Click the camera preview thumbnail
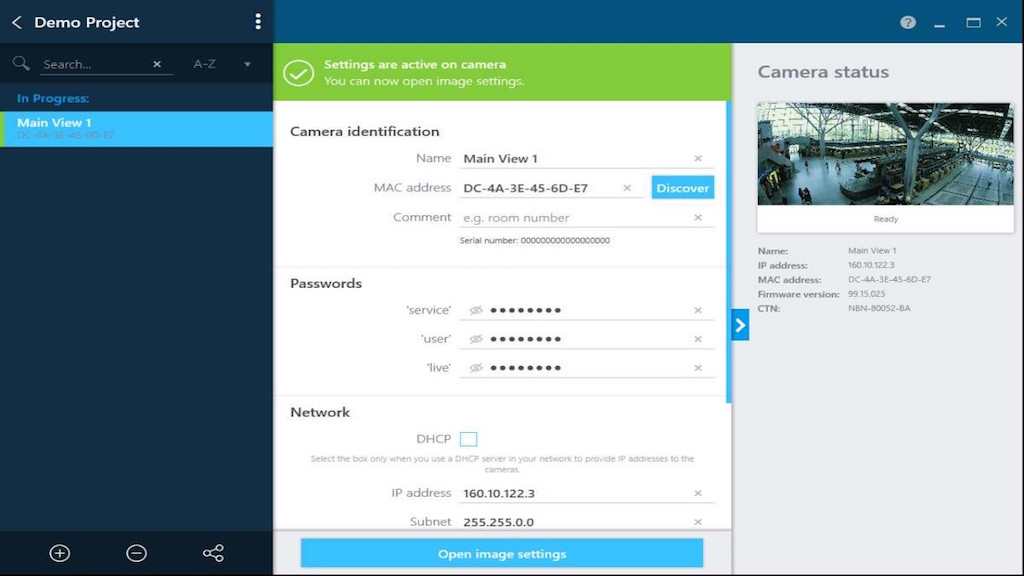1024x576 pixels. (885, 153)
